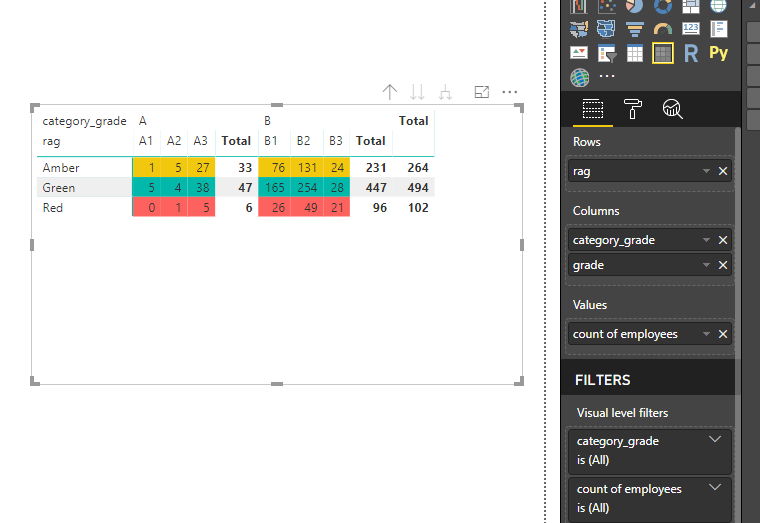Screen dimensions: 760x523
Task: Go to next level with double arrows
Action: click(x=417, y=92)
